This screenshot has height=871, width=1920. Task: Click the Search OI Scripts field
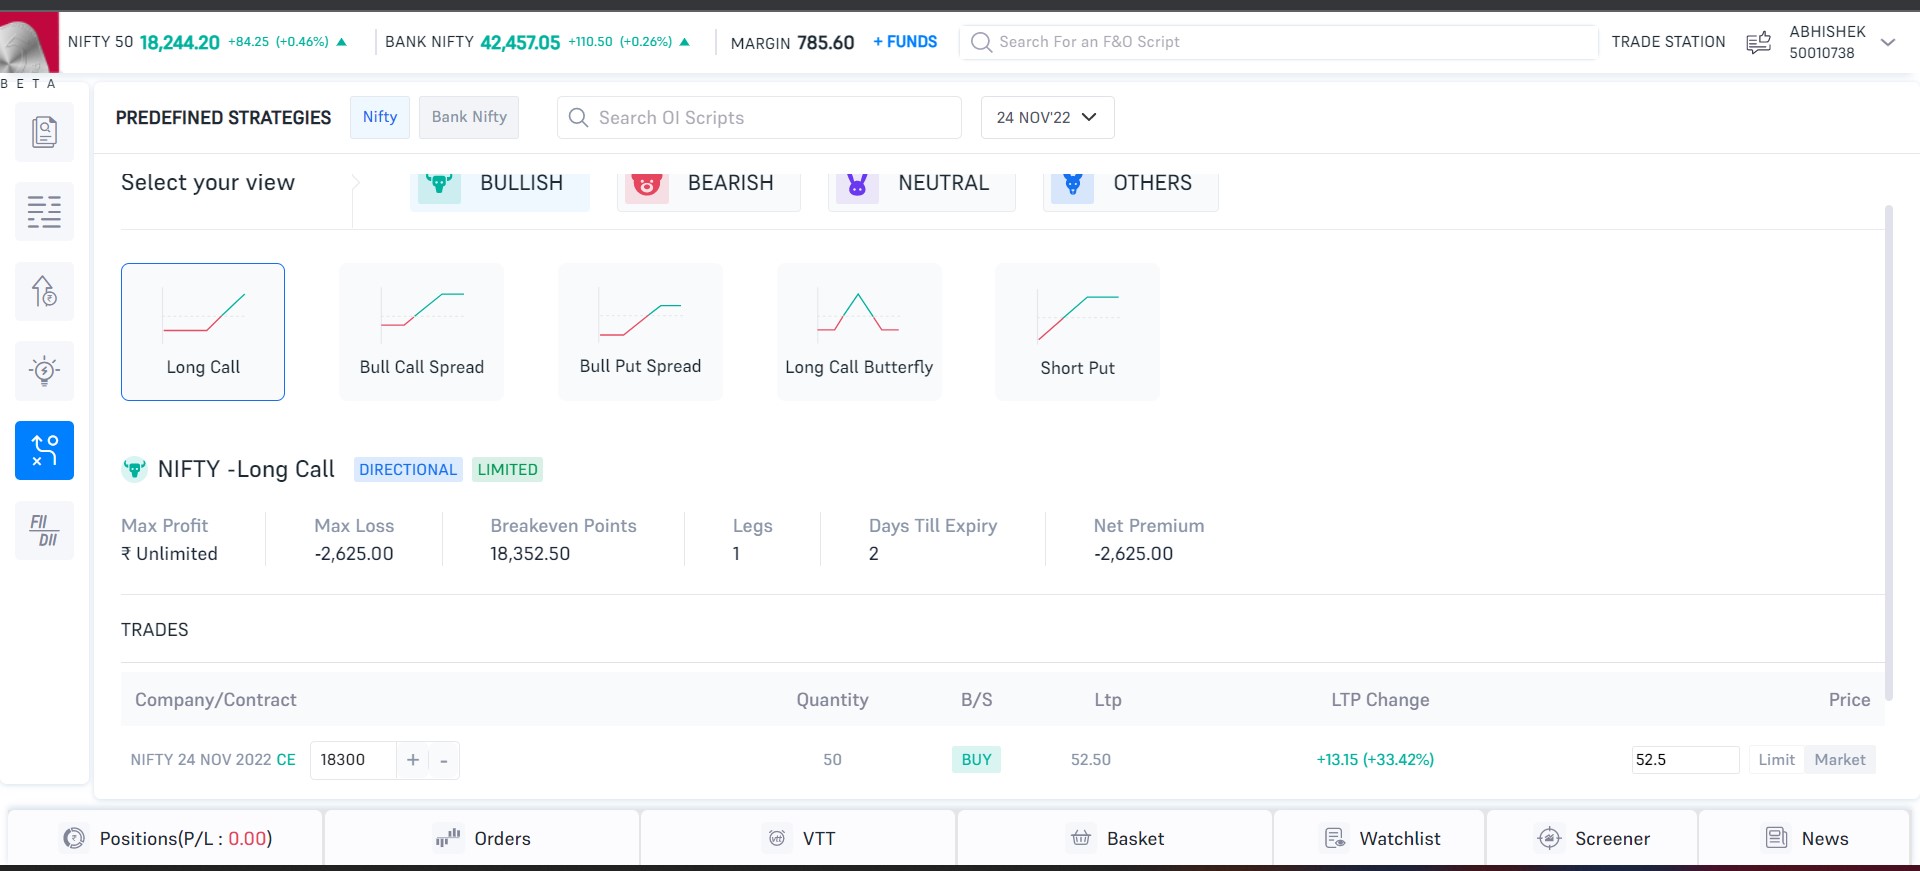759,117
